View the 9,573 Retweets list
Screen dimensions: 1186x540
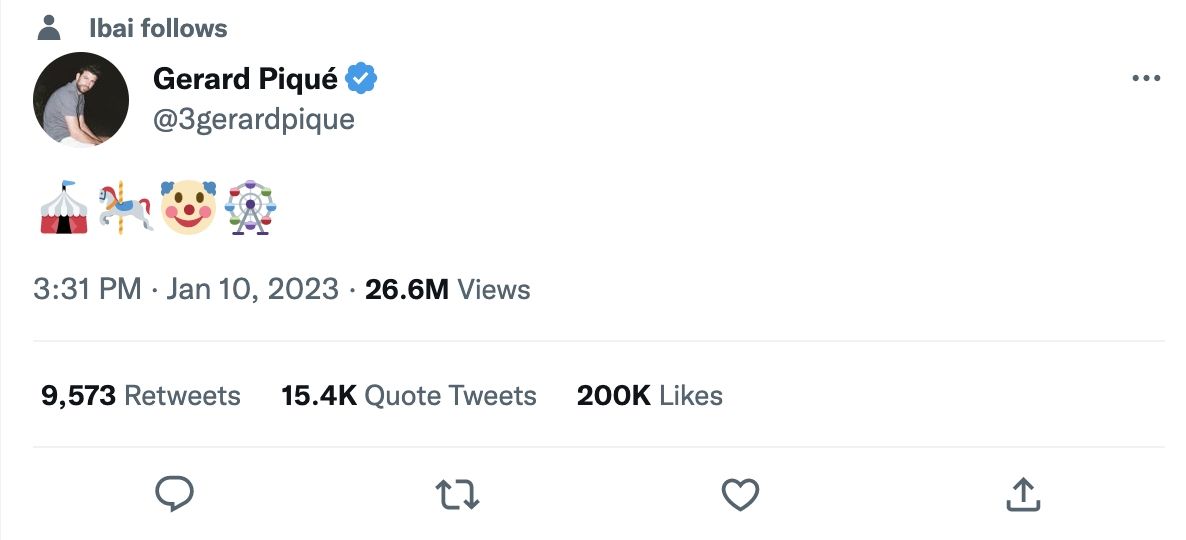[x=140, y=396]
